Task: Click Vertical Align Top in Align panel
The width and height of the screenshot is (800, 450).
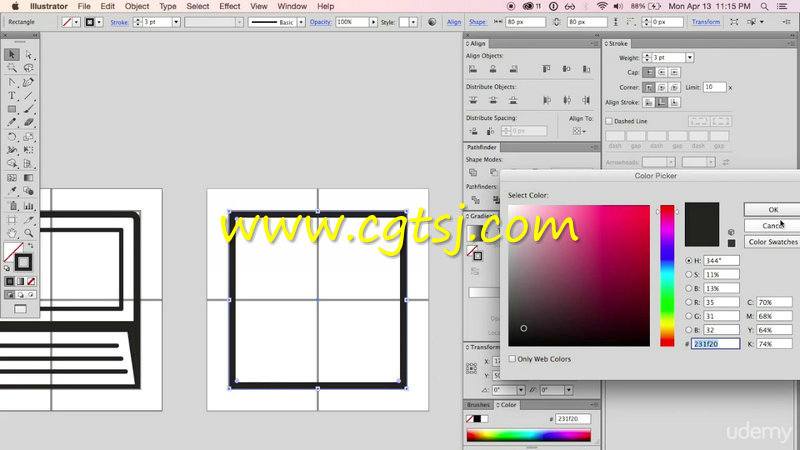Action: pos(546,69)
